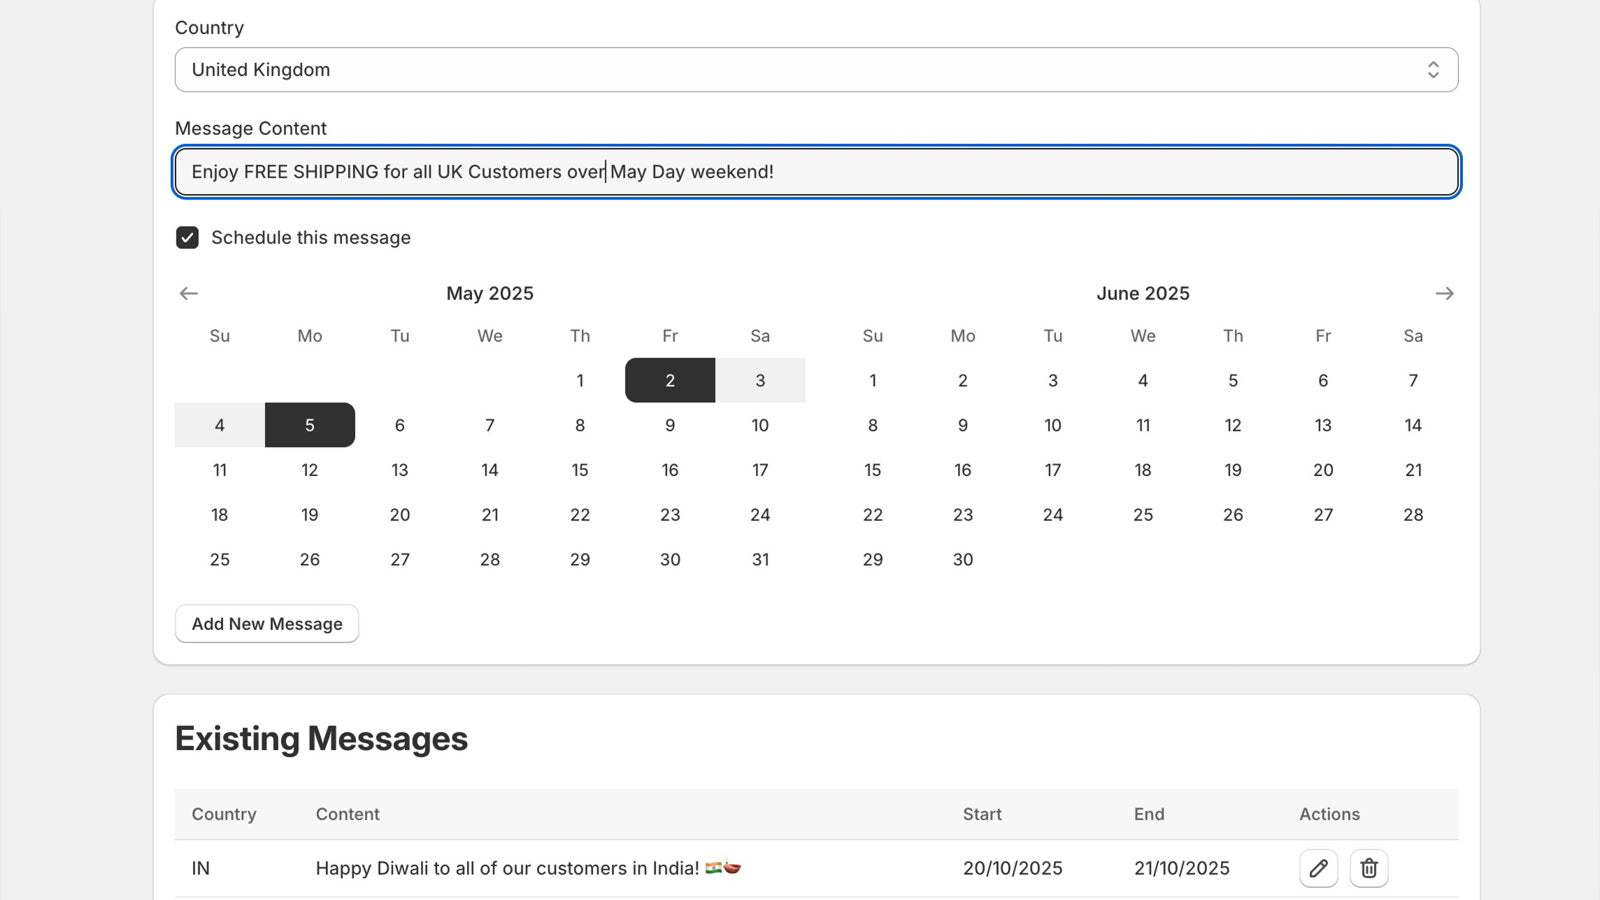The image size is (1600, 900).
Task: Go to next month with right arrow
Action: tap(1444, 293)
